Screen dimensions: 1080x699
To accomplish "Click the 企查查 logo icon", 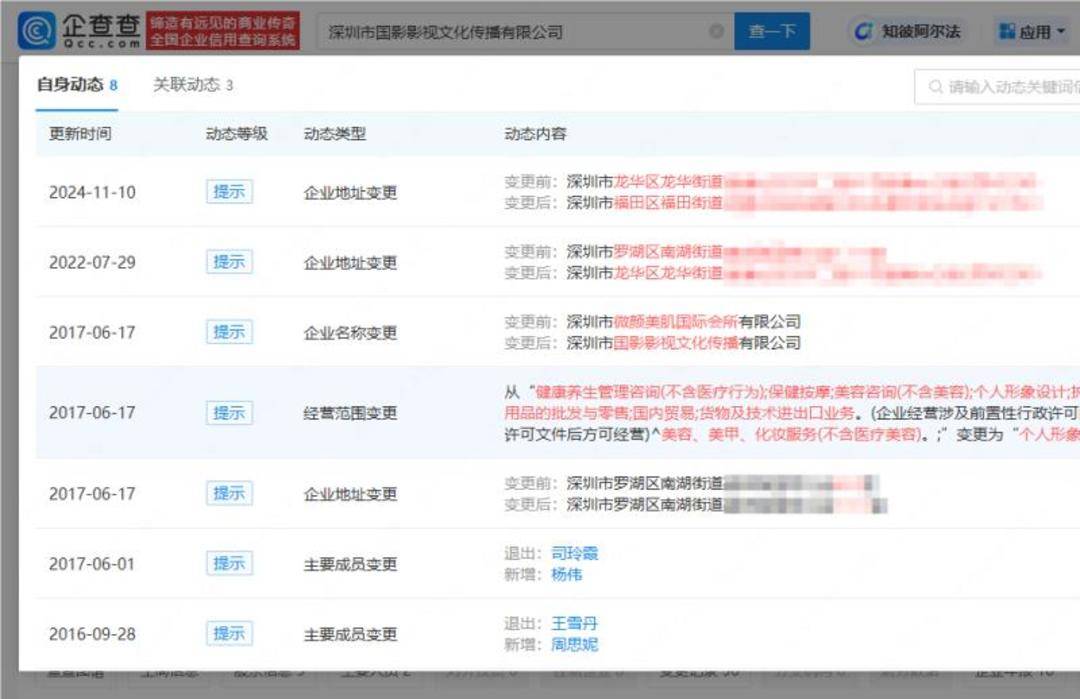I will (37, 31).
